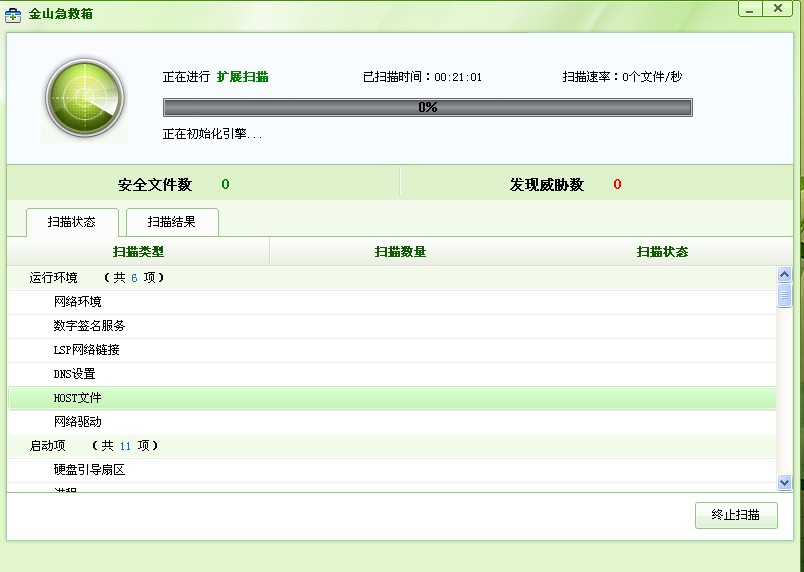Click the 发现威胁数 label

547,185
